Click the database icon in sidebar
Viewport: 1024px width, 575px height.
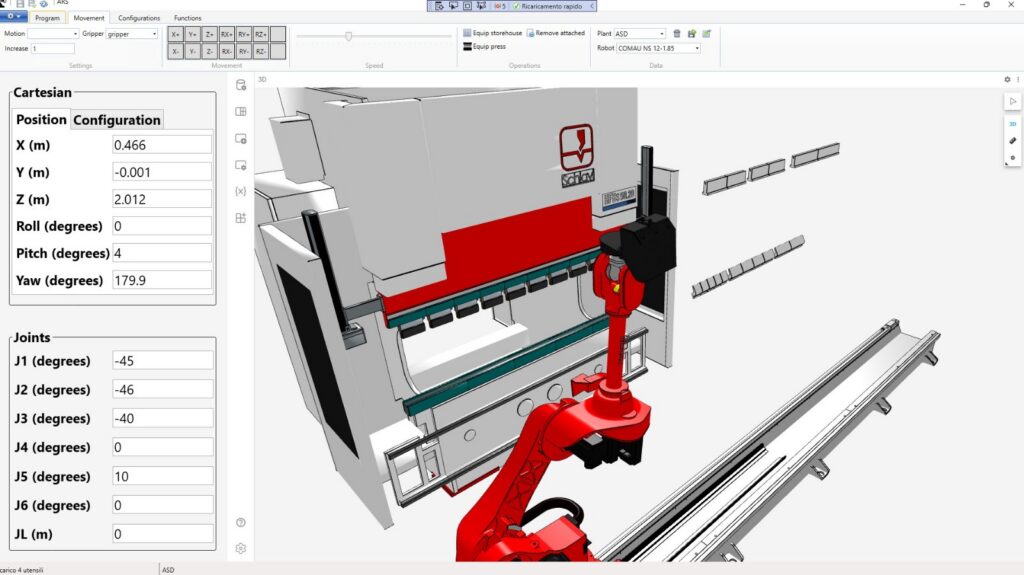pos(240,85)
